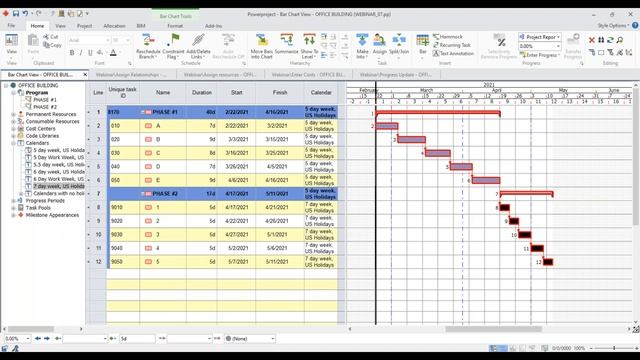The width and height of the screenshot is (640, 360).
Task: Toggle Underline formatting
Action: pos(90,53)
